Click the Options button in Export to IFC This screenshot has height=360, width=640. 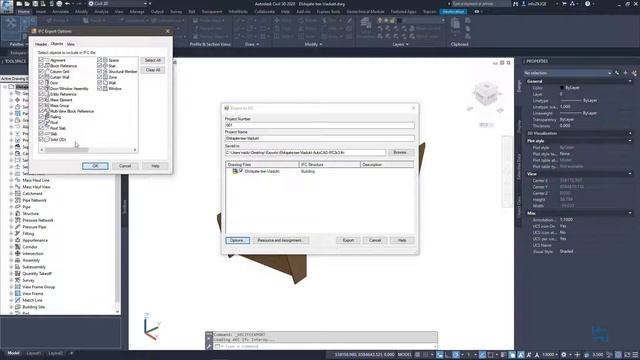(x=237, y=240)
